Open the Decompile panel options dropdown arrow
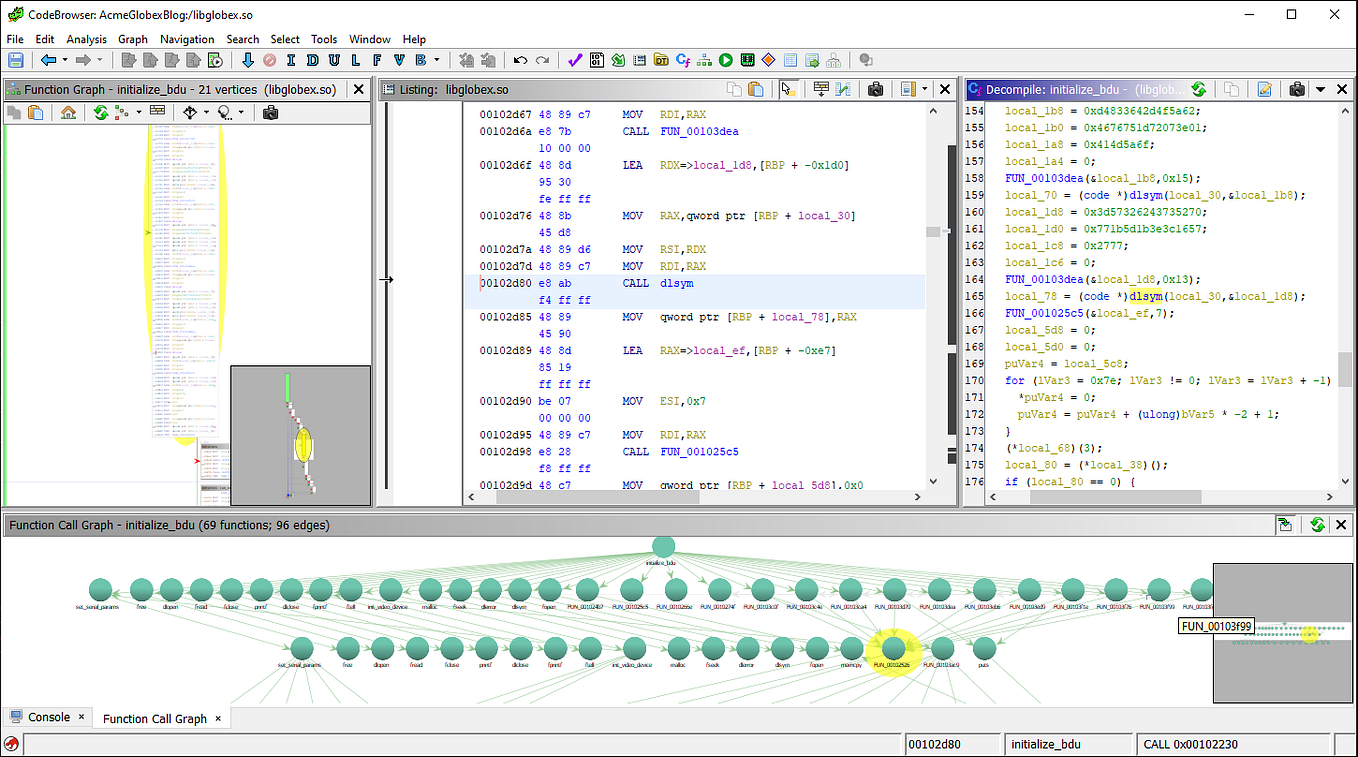 coord(1322,89)
